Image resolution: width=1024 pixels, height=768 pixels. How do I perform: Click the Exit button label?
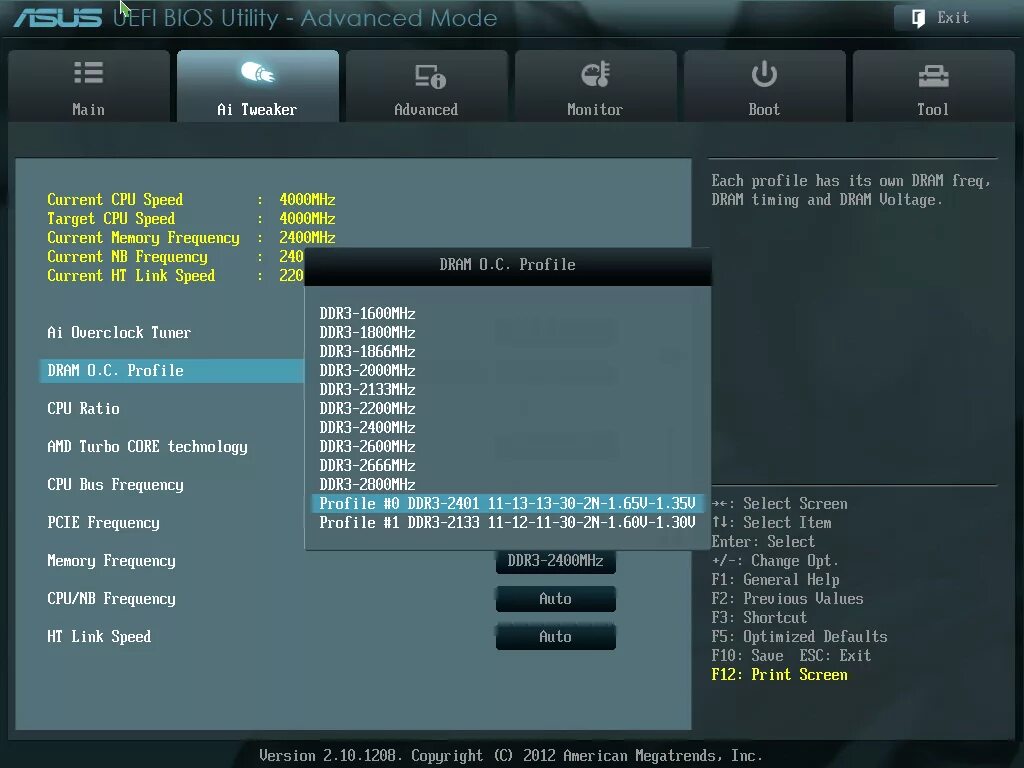953,18
